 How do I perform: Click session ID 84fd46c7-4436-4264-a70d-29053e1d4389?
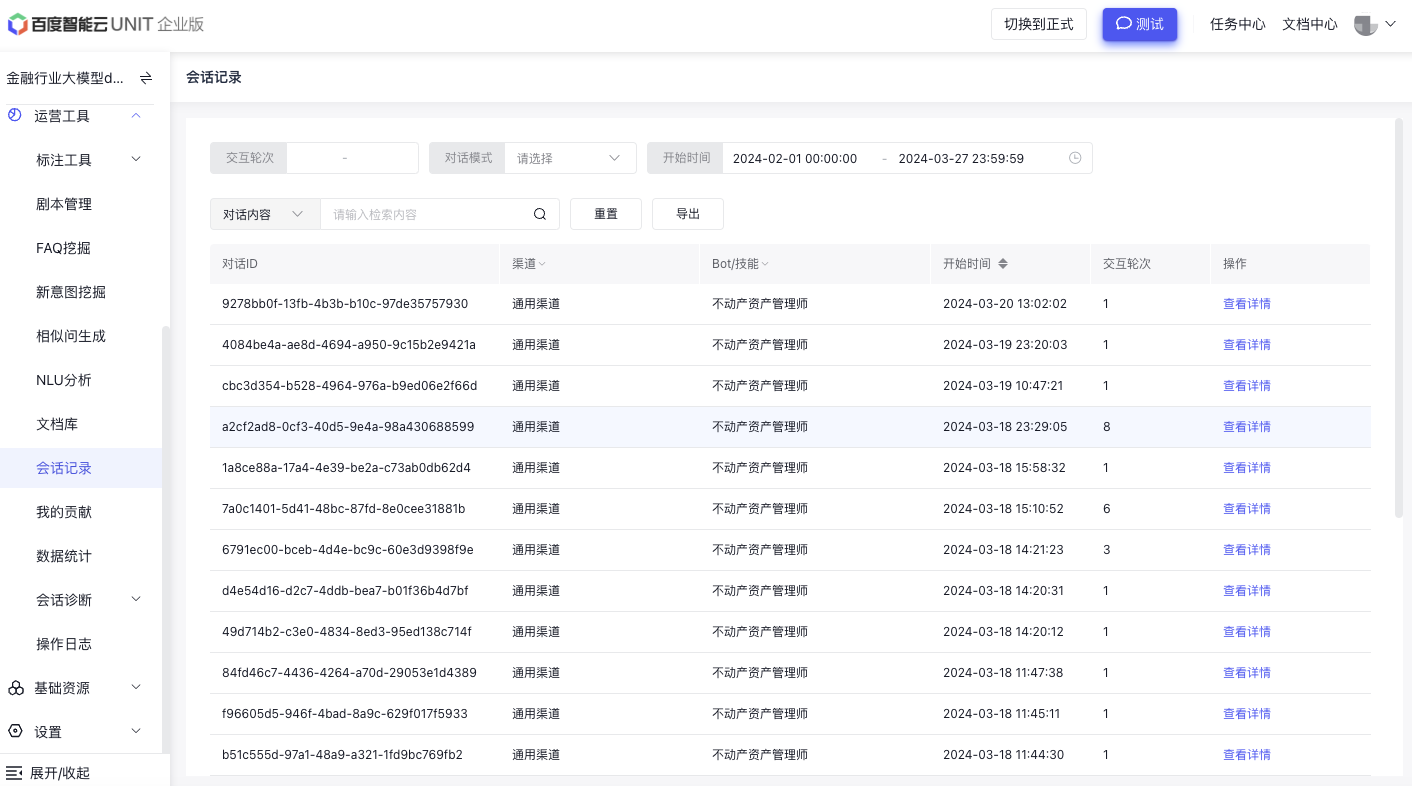click(349, 673)
